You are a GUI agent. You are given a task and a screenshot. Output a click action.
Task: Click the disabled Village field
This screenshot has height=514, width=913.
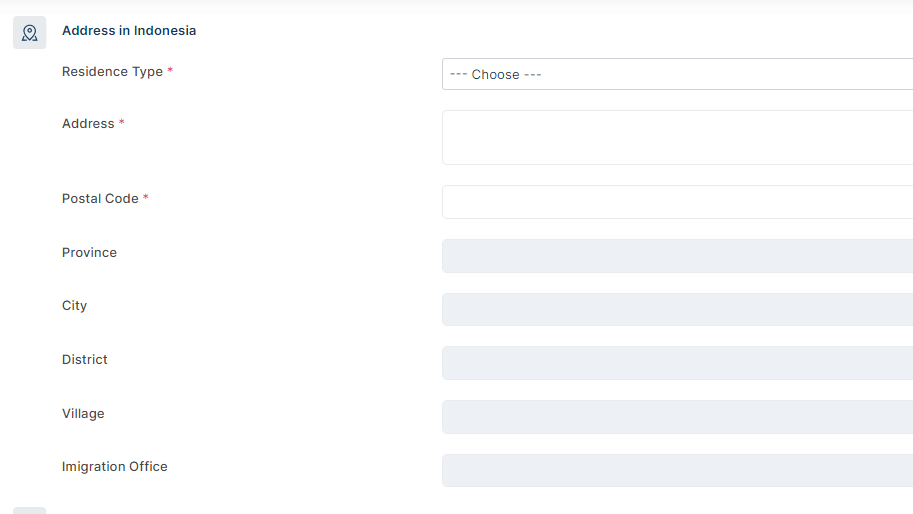[677, 417]
